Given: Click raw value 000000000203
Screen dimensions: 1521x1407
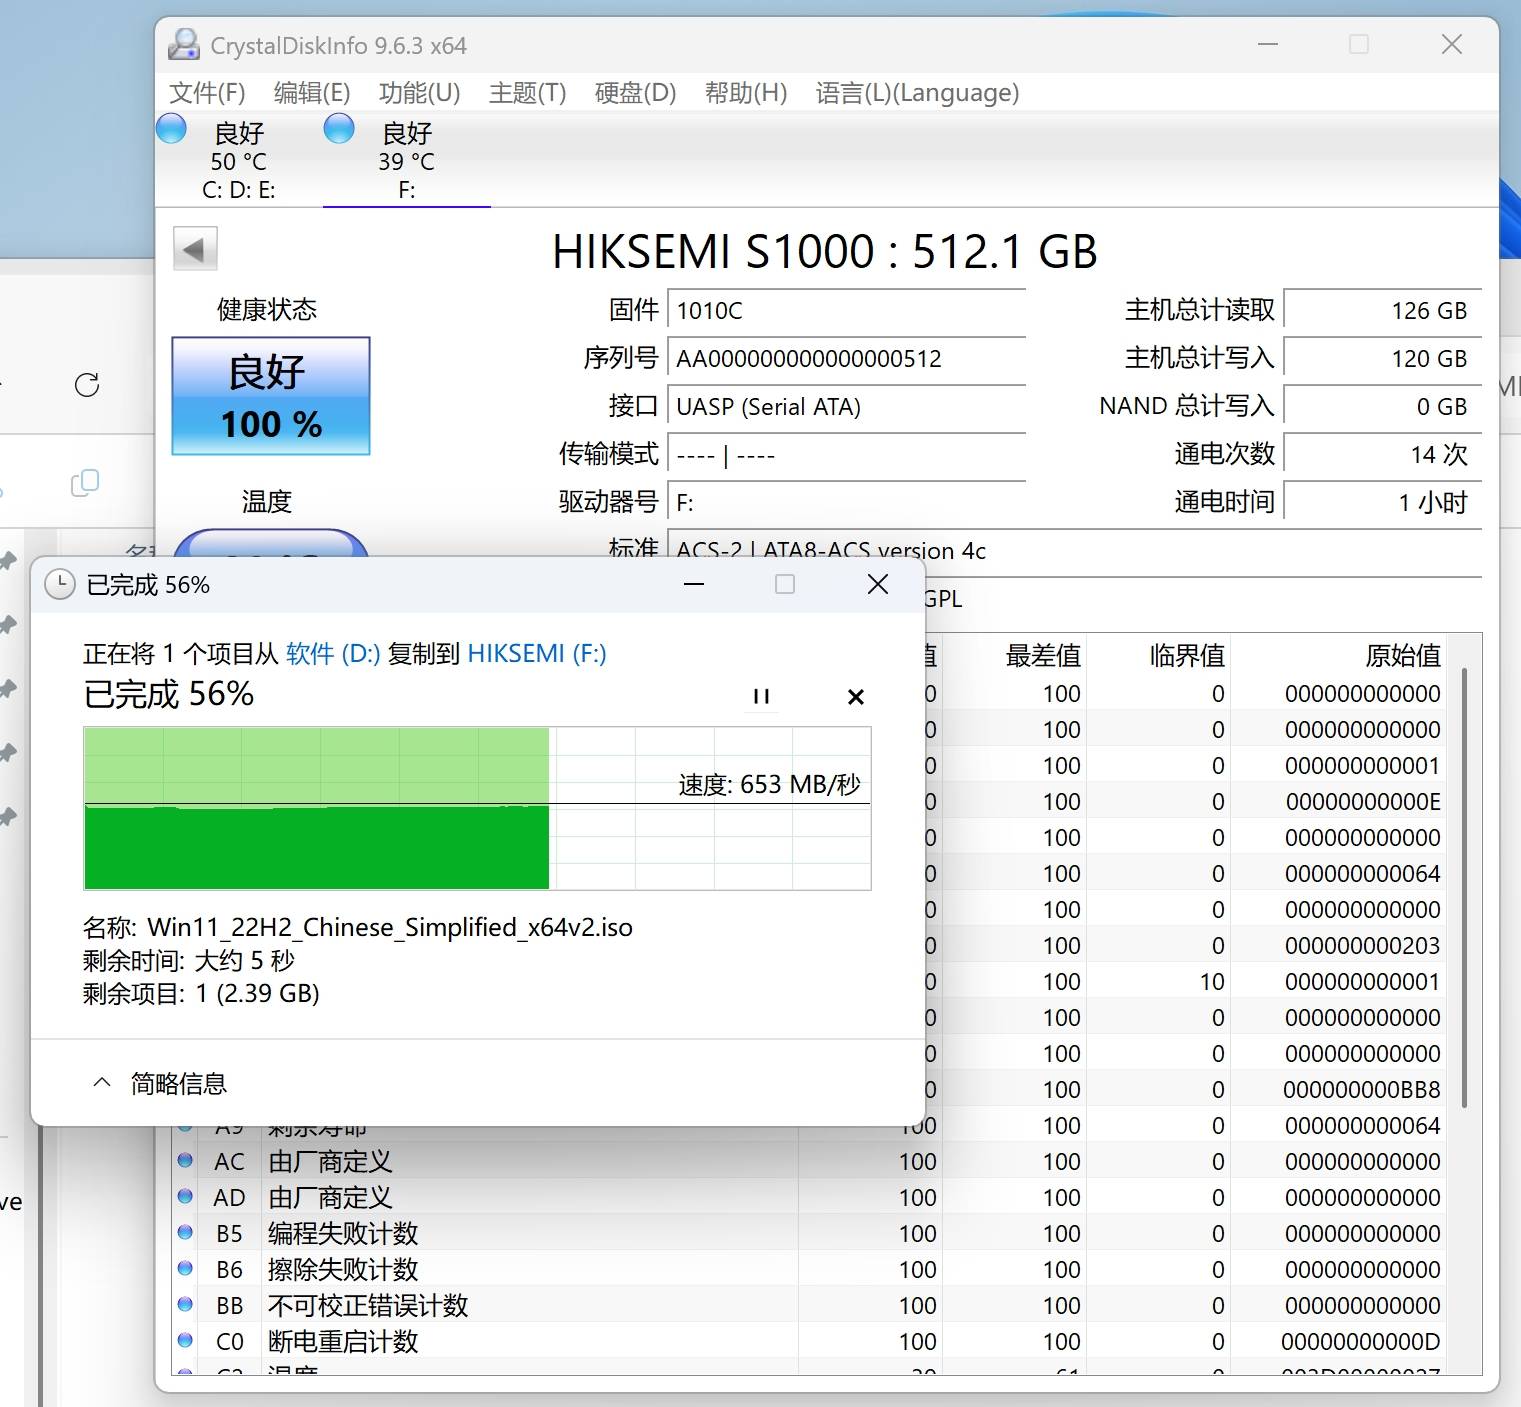Looking at the screenshot, I should (1362, 945).
